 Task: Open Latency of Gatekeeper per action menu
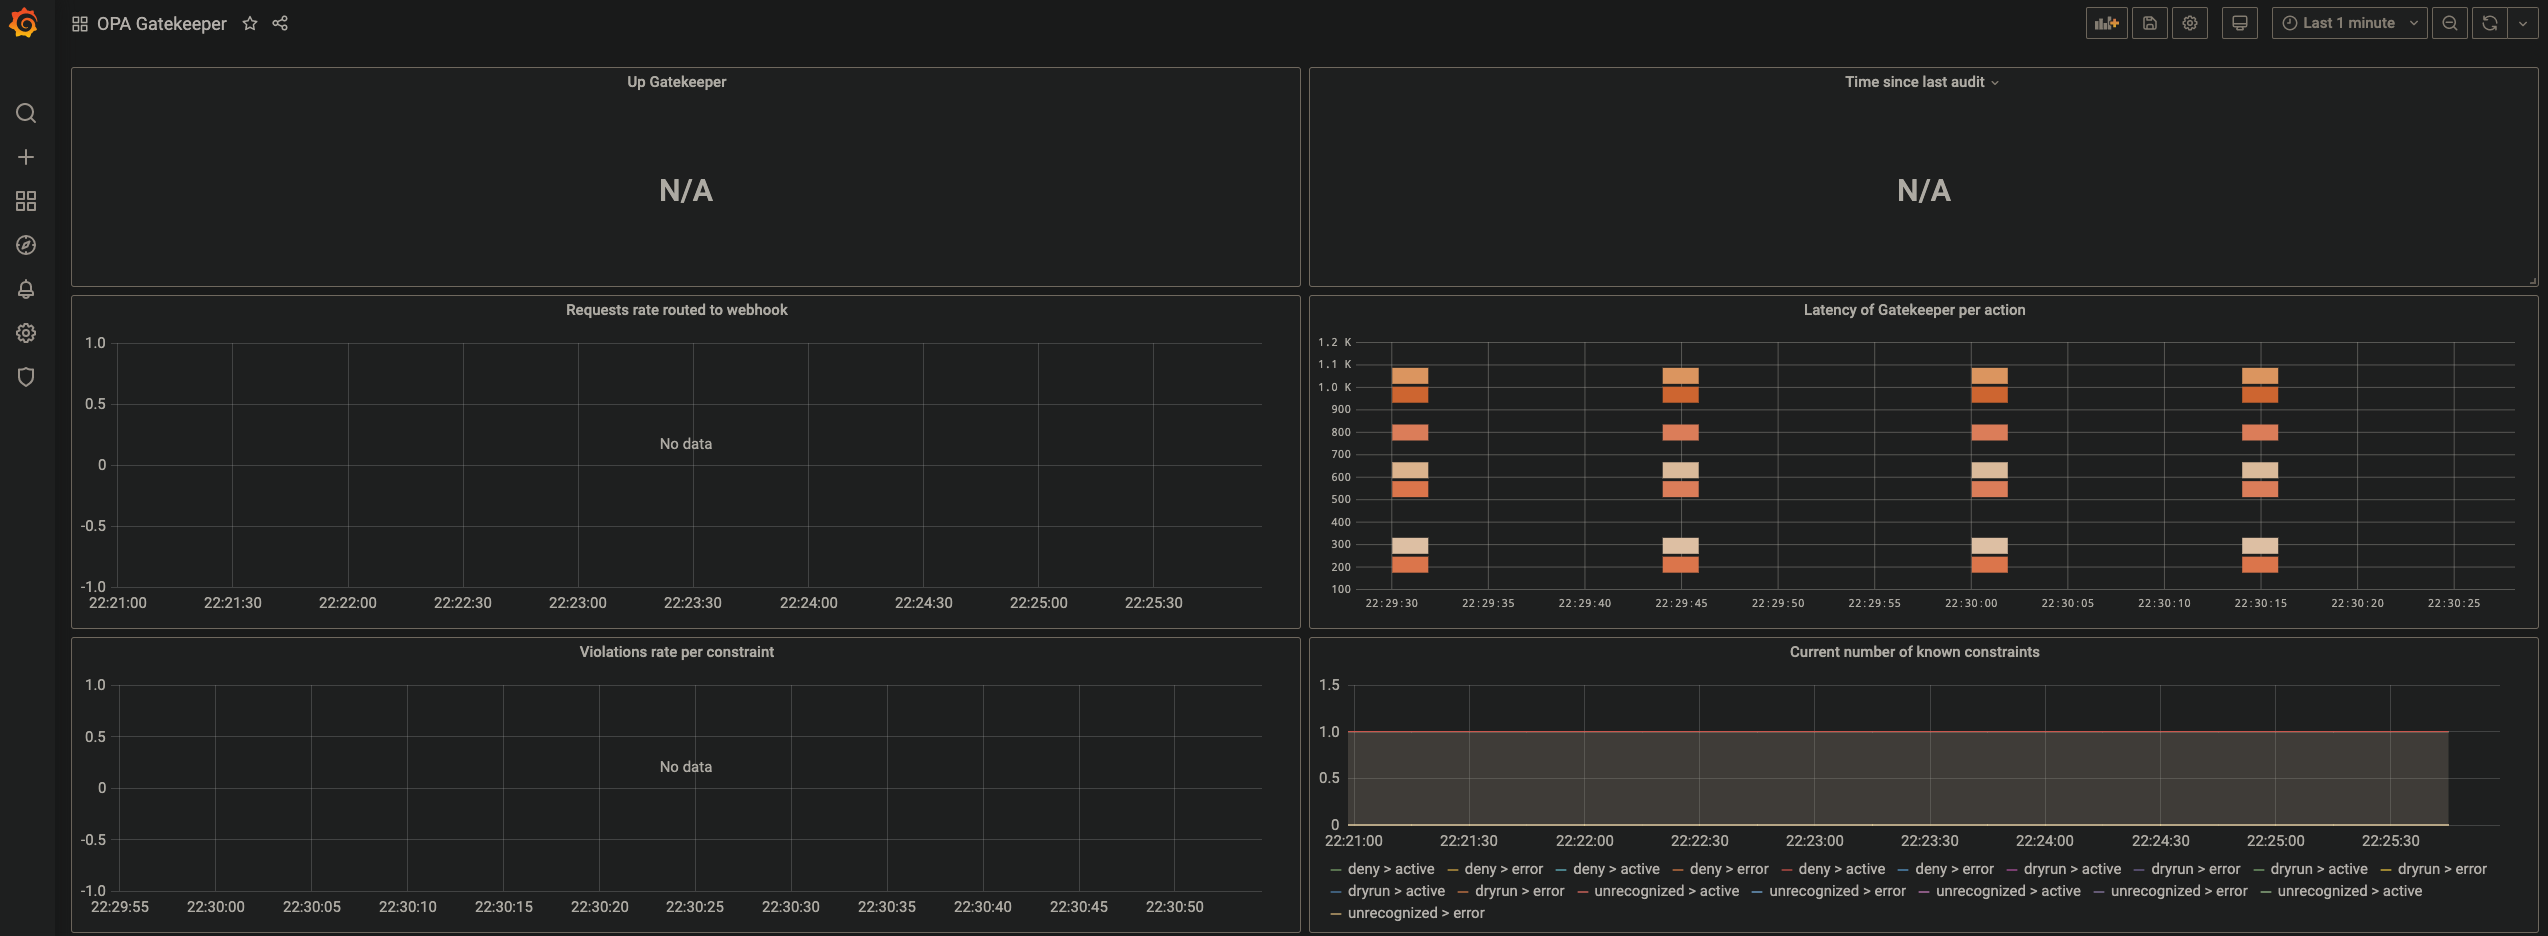(x=1915, y=310)
